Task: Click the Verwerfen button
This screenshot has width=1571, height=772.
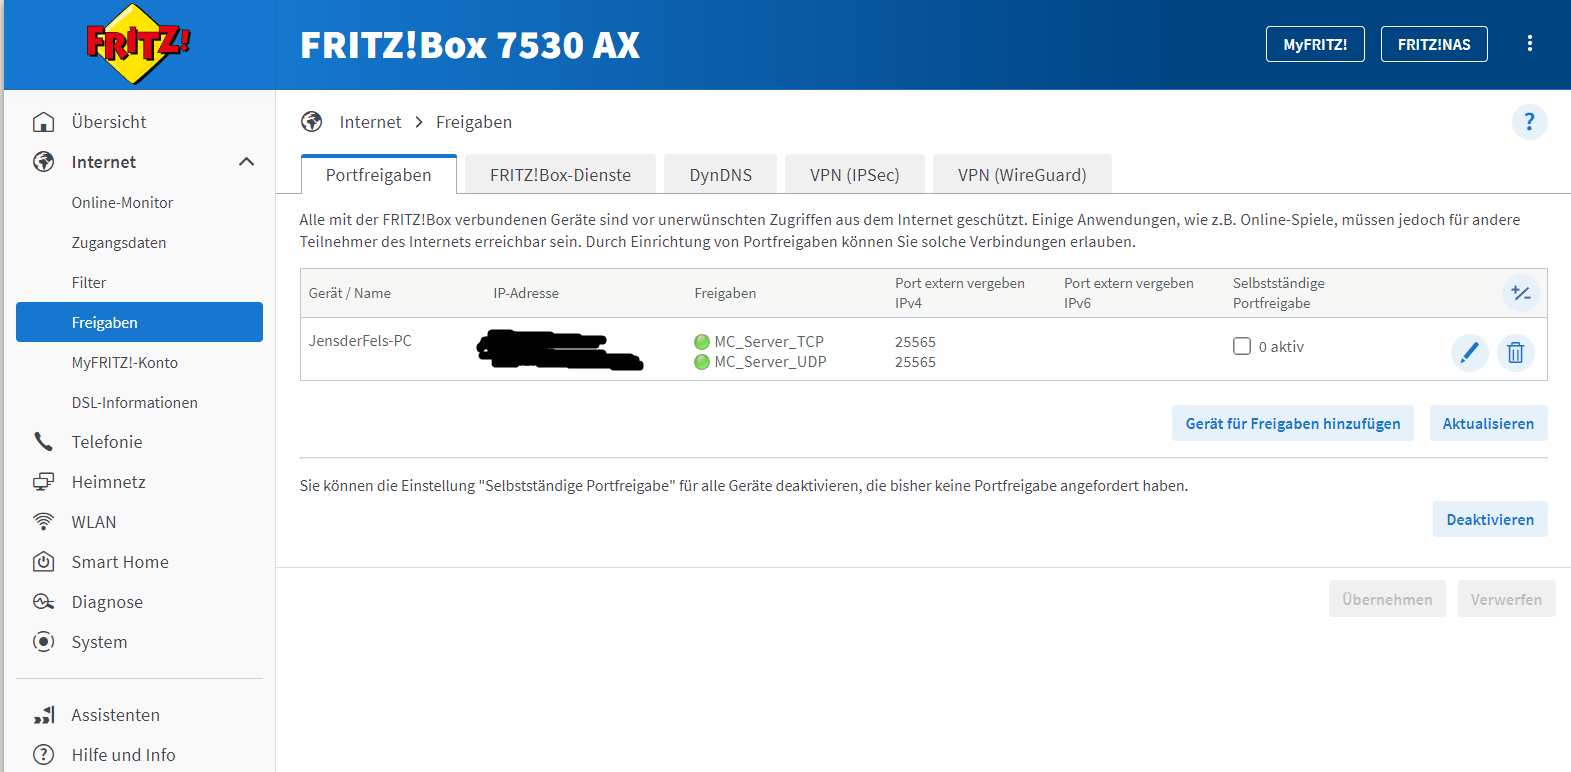Action: (1506, 599)
